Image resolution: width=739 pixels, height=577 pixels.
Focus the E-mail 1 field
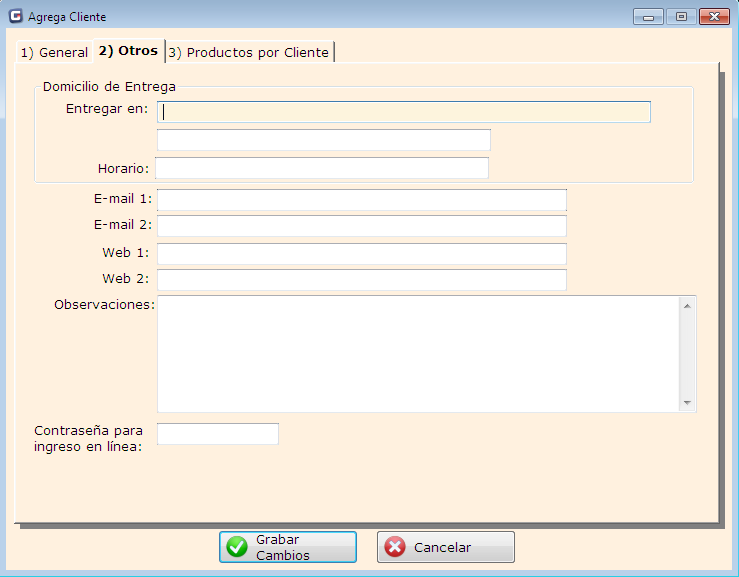tap(362, 200)
